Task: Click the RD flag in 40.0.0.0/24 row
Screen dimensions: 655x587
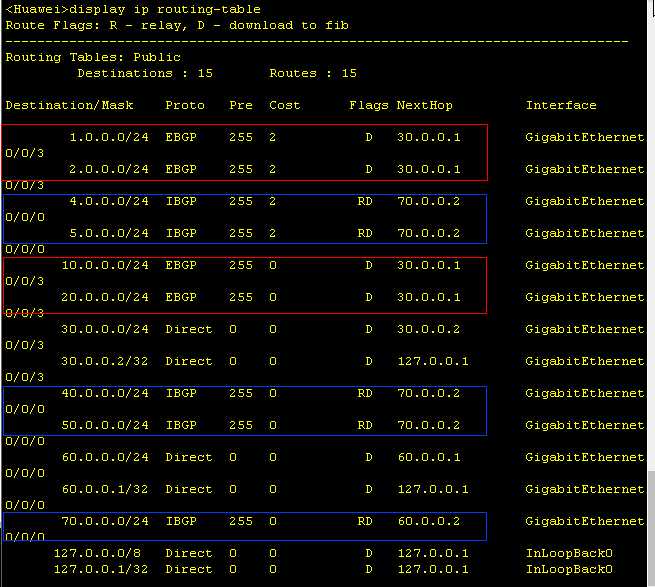Action: click(x=365, y=393)
